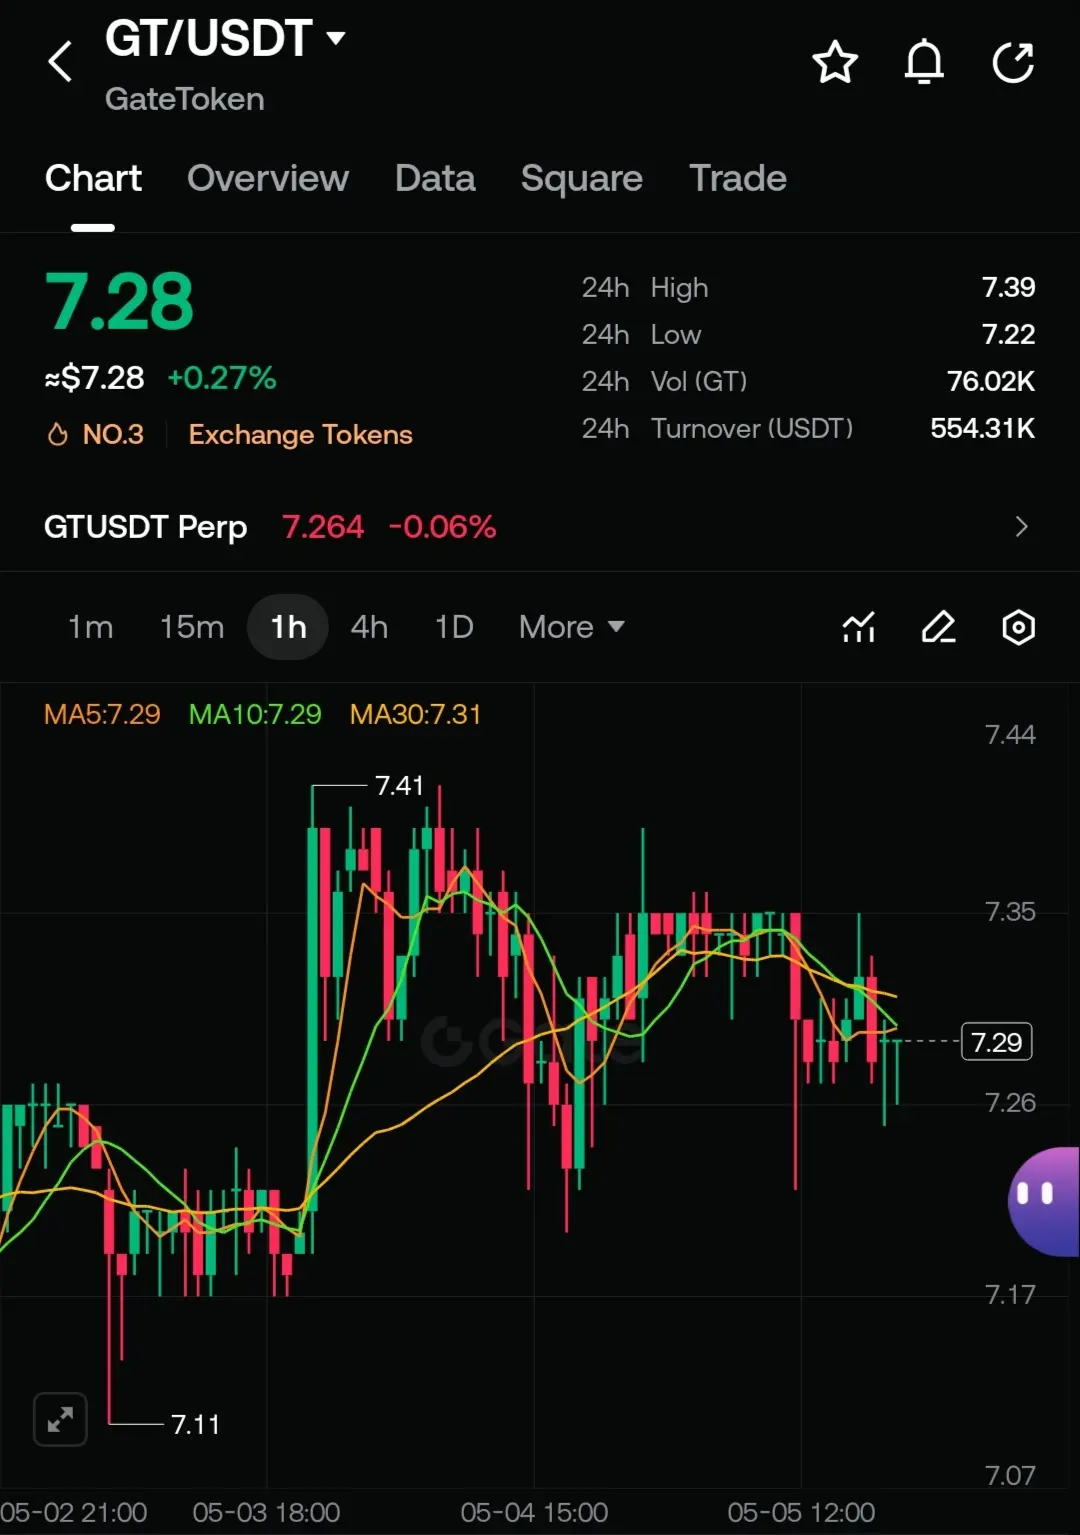Open the Exchange Tokens category link
The height and width of the screenshot is (1535, 1080).
300,434
